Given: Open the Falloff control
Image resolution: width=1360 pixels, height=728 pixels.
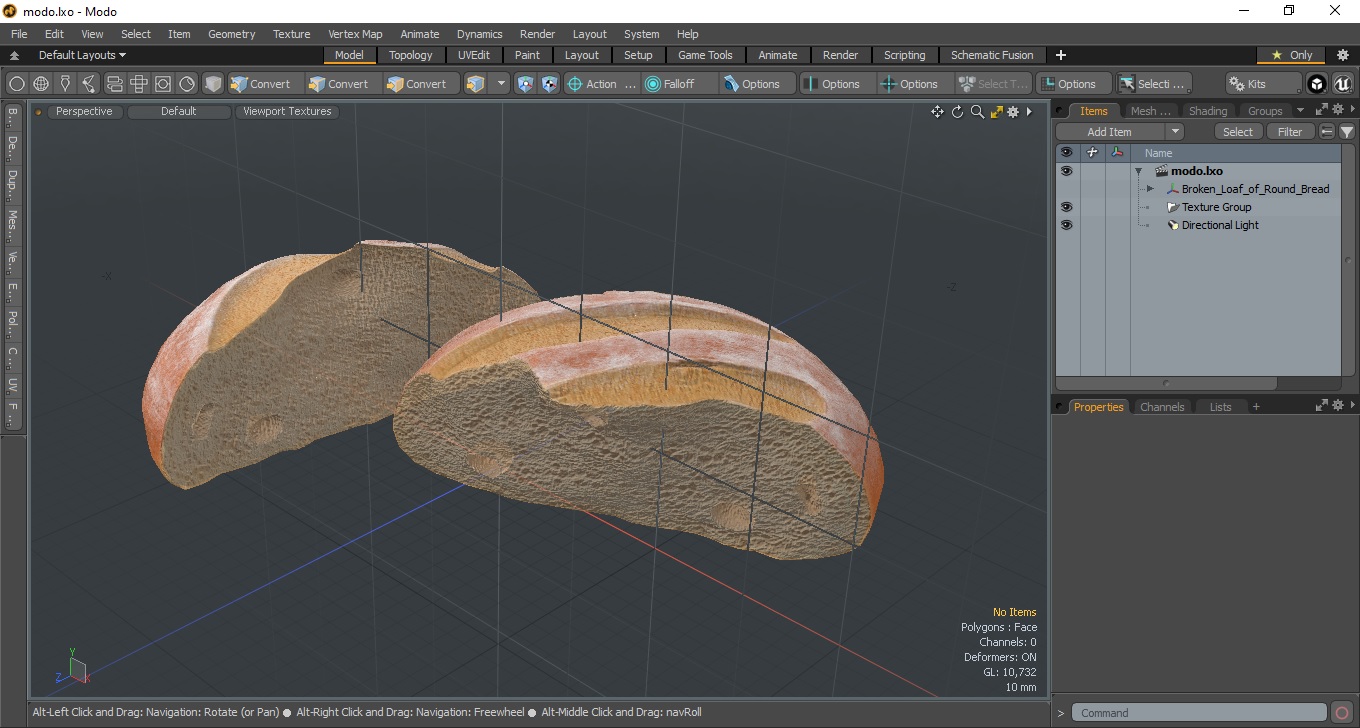Looking at the screenshot, I should tap(680, 84).
